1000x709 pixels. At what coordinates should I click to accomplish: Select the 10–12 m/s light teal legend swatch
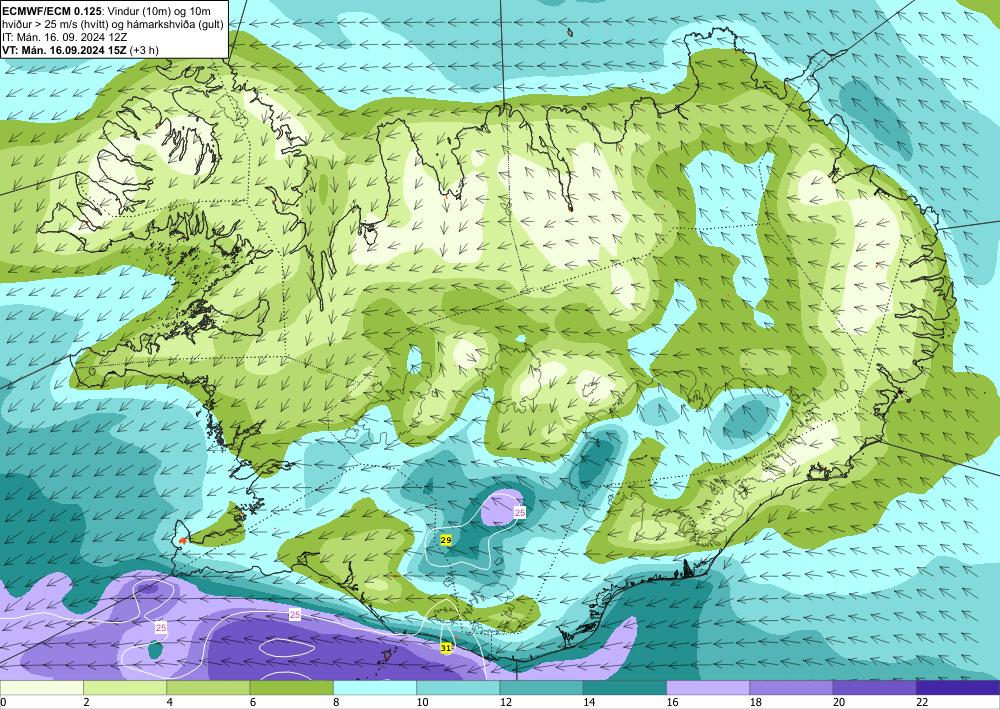click(x=458, y=687)
